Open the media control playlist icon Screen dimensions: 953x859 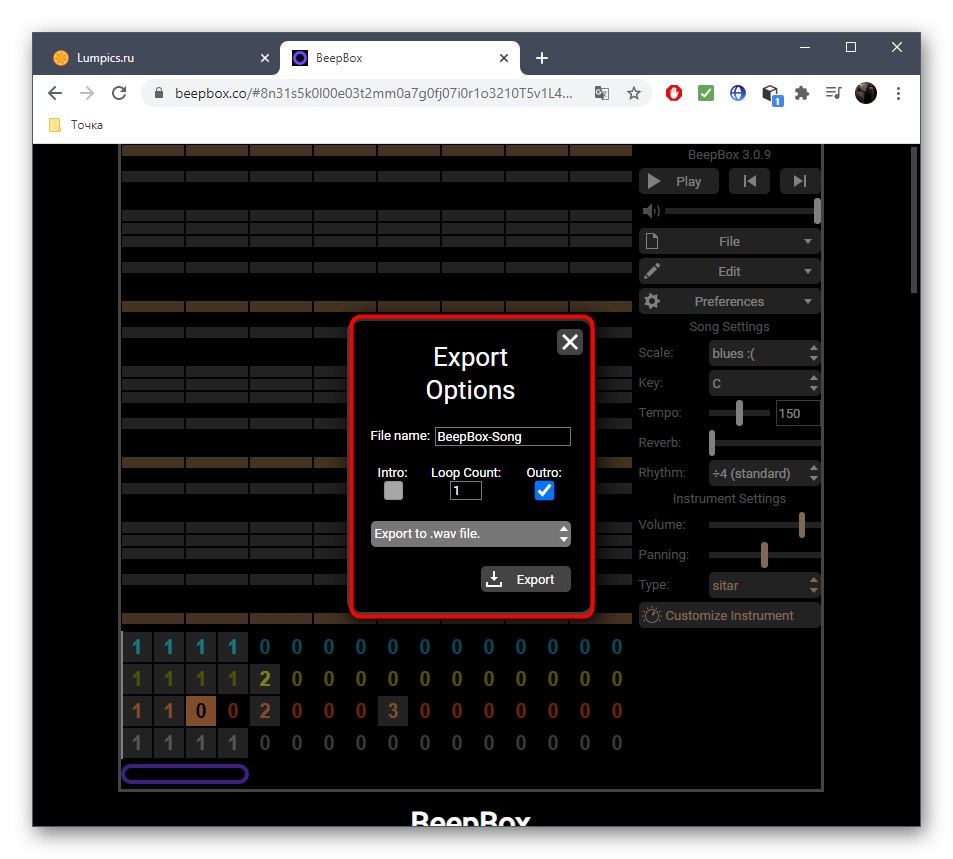click(x=833, y=93)
